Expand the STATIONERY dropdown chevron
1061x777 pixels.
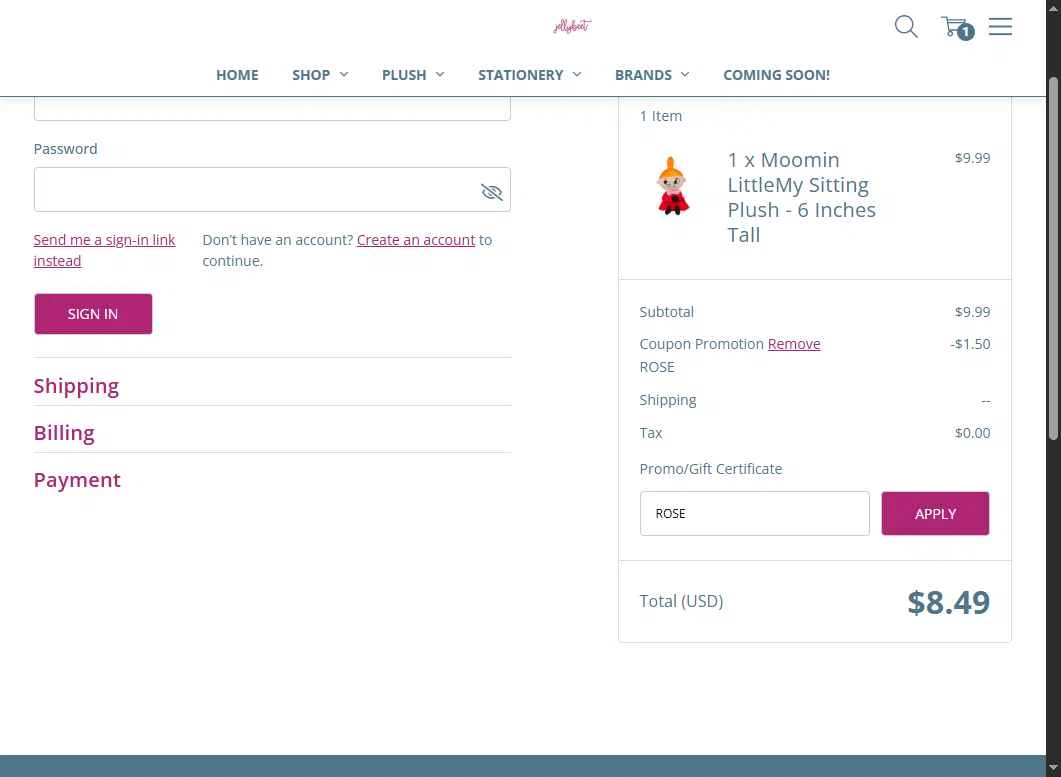pos(577,74)
